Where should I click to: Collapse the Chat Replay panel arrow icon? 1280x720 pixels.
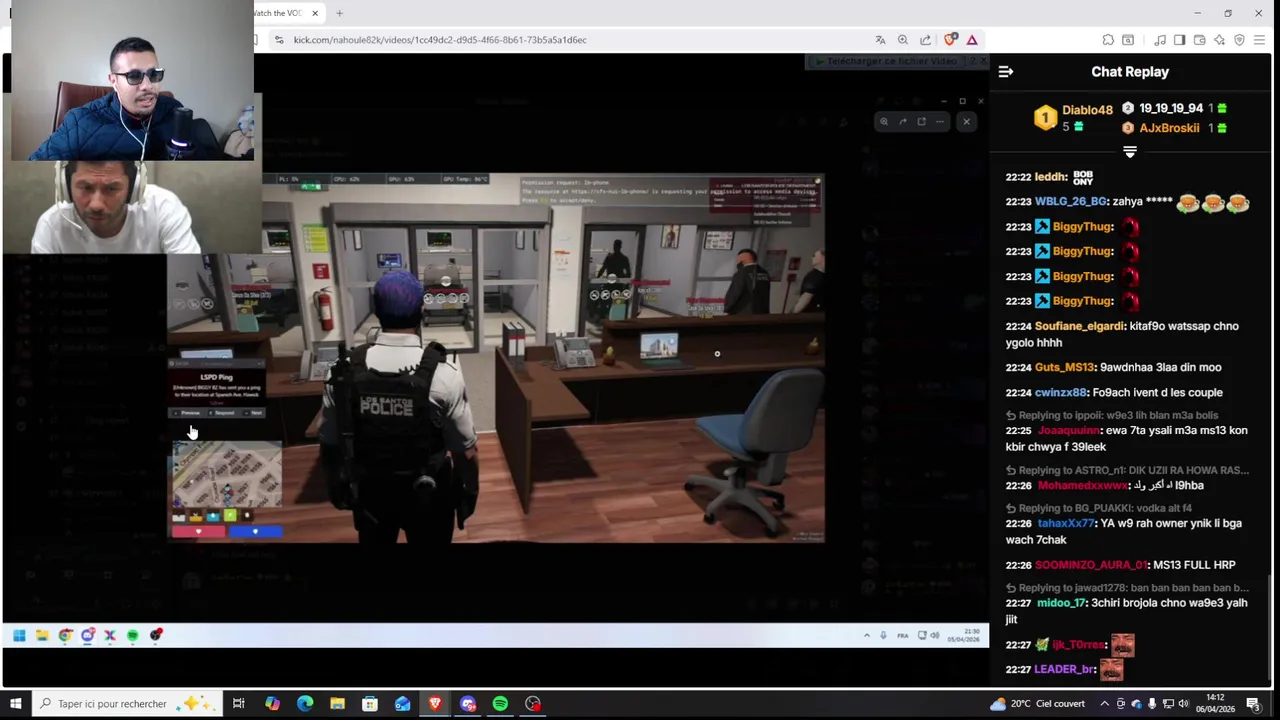click(1006, 72)
